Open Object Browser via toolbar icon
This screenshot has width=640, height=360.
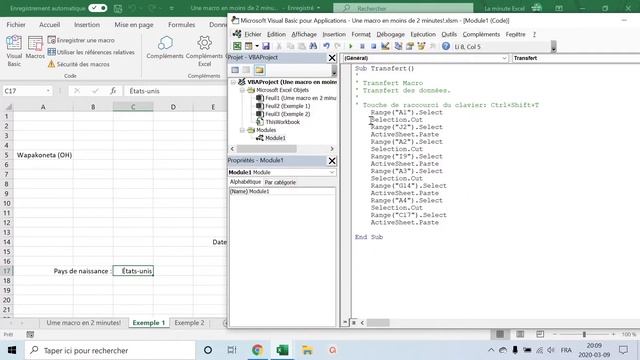421,47
